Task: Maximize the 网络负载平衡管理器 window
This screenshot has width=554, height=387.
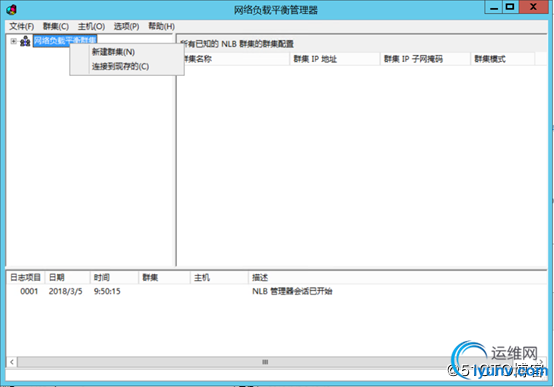Action: (510, 7)
